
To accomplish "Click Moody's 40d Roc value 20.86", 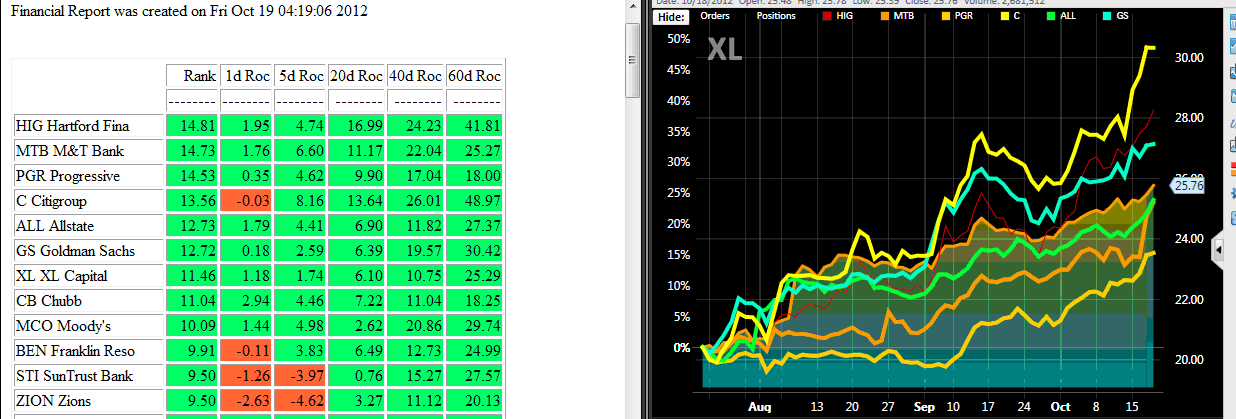I will [416, 326].
